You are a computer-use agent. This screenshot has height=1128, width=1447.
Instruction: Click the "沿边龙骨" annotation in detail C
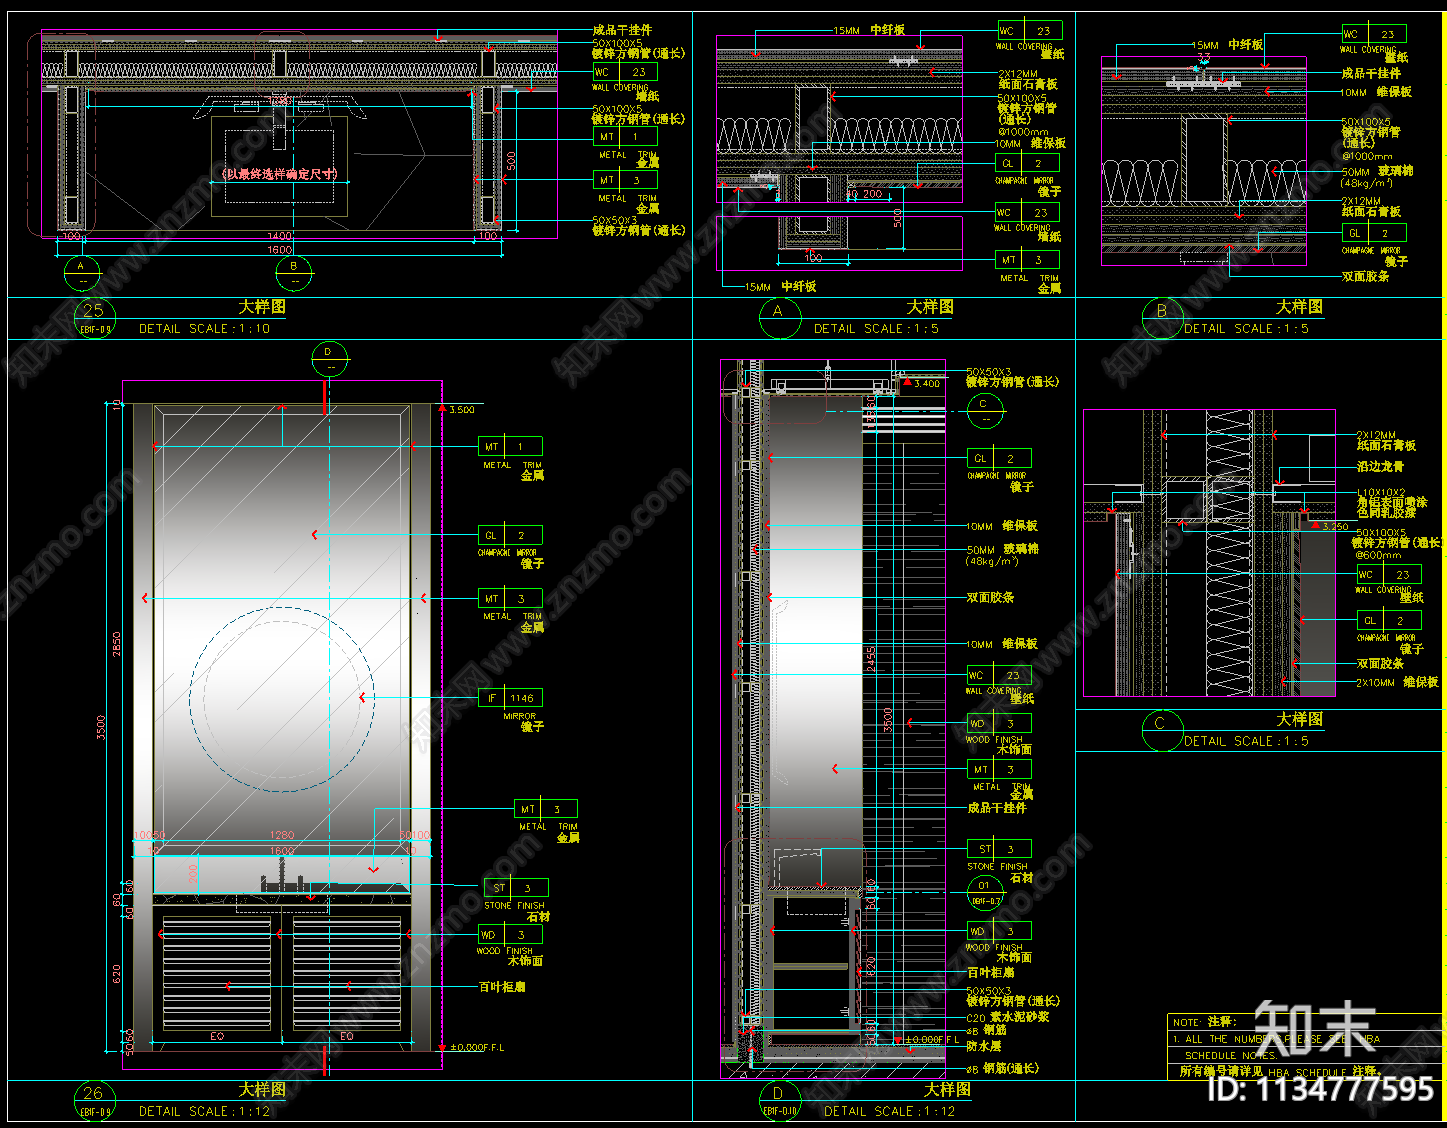[x=1380, y=466]
